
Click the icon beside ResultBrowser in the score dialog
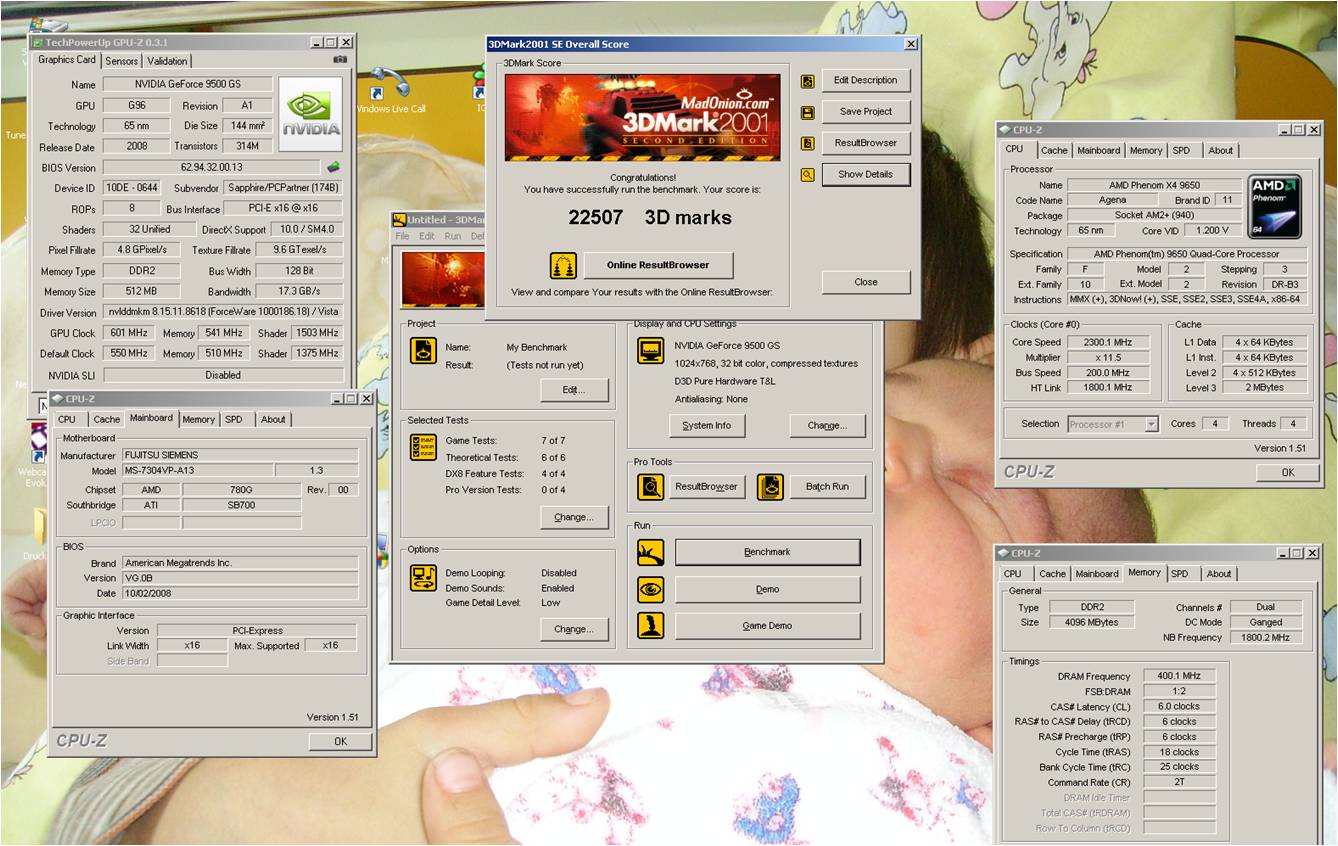click(807, 143)
